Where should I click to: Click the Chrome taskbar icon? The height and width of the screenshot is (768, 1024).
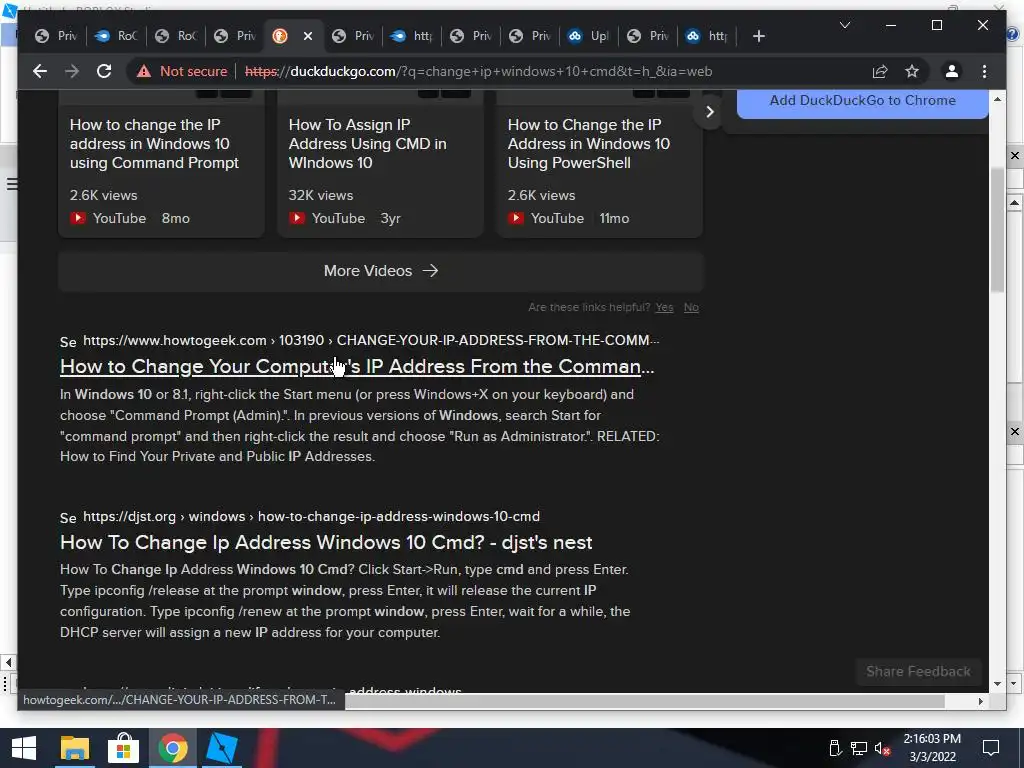tap(172, 748)
